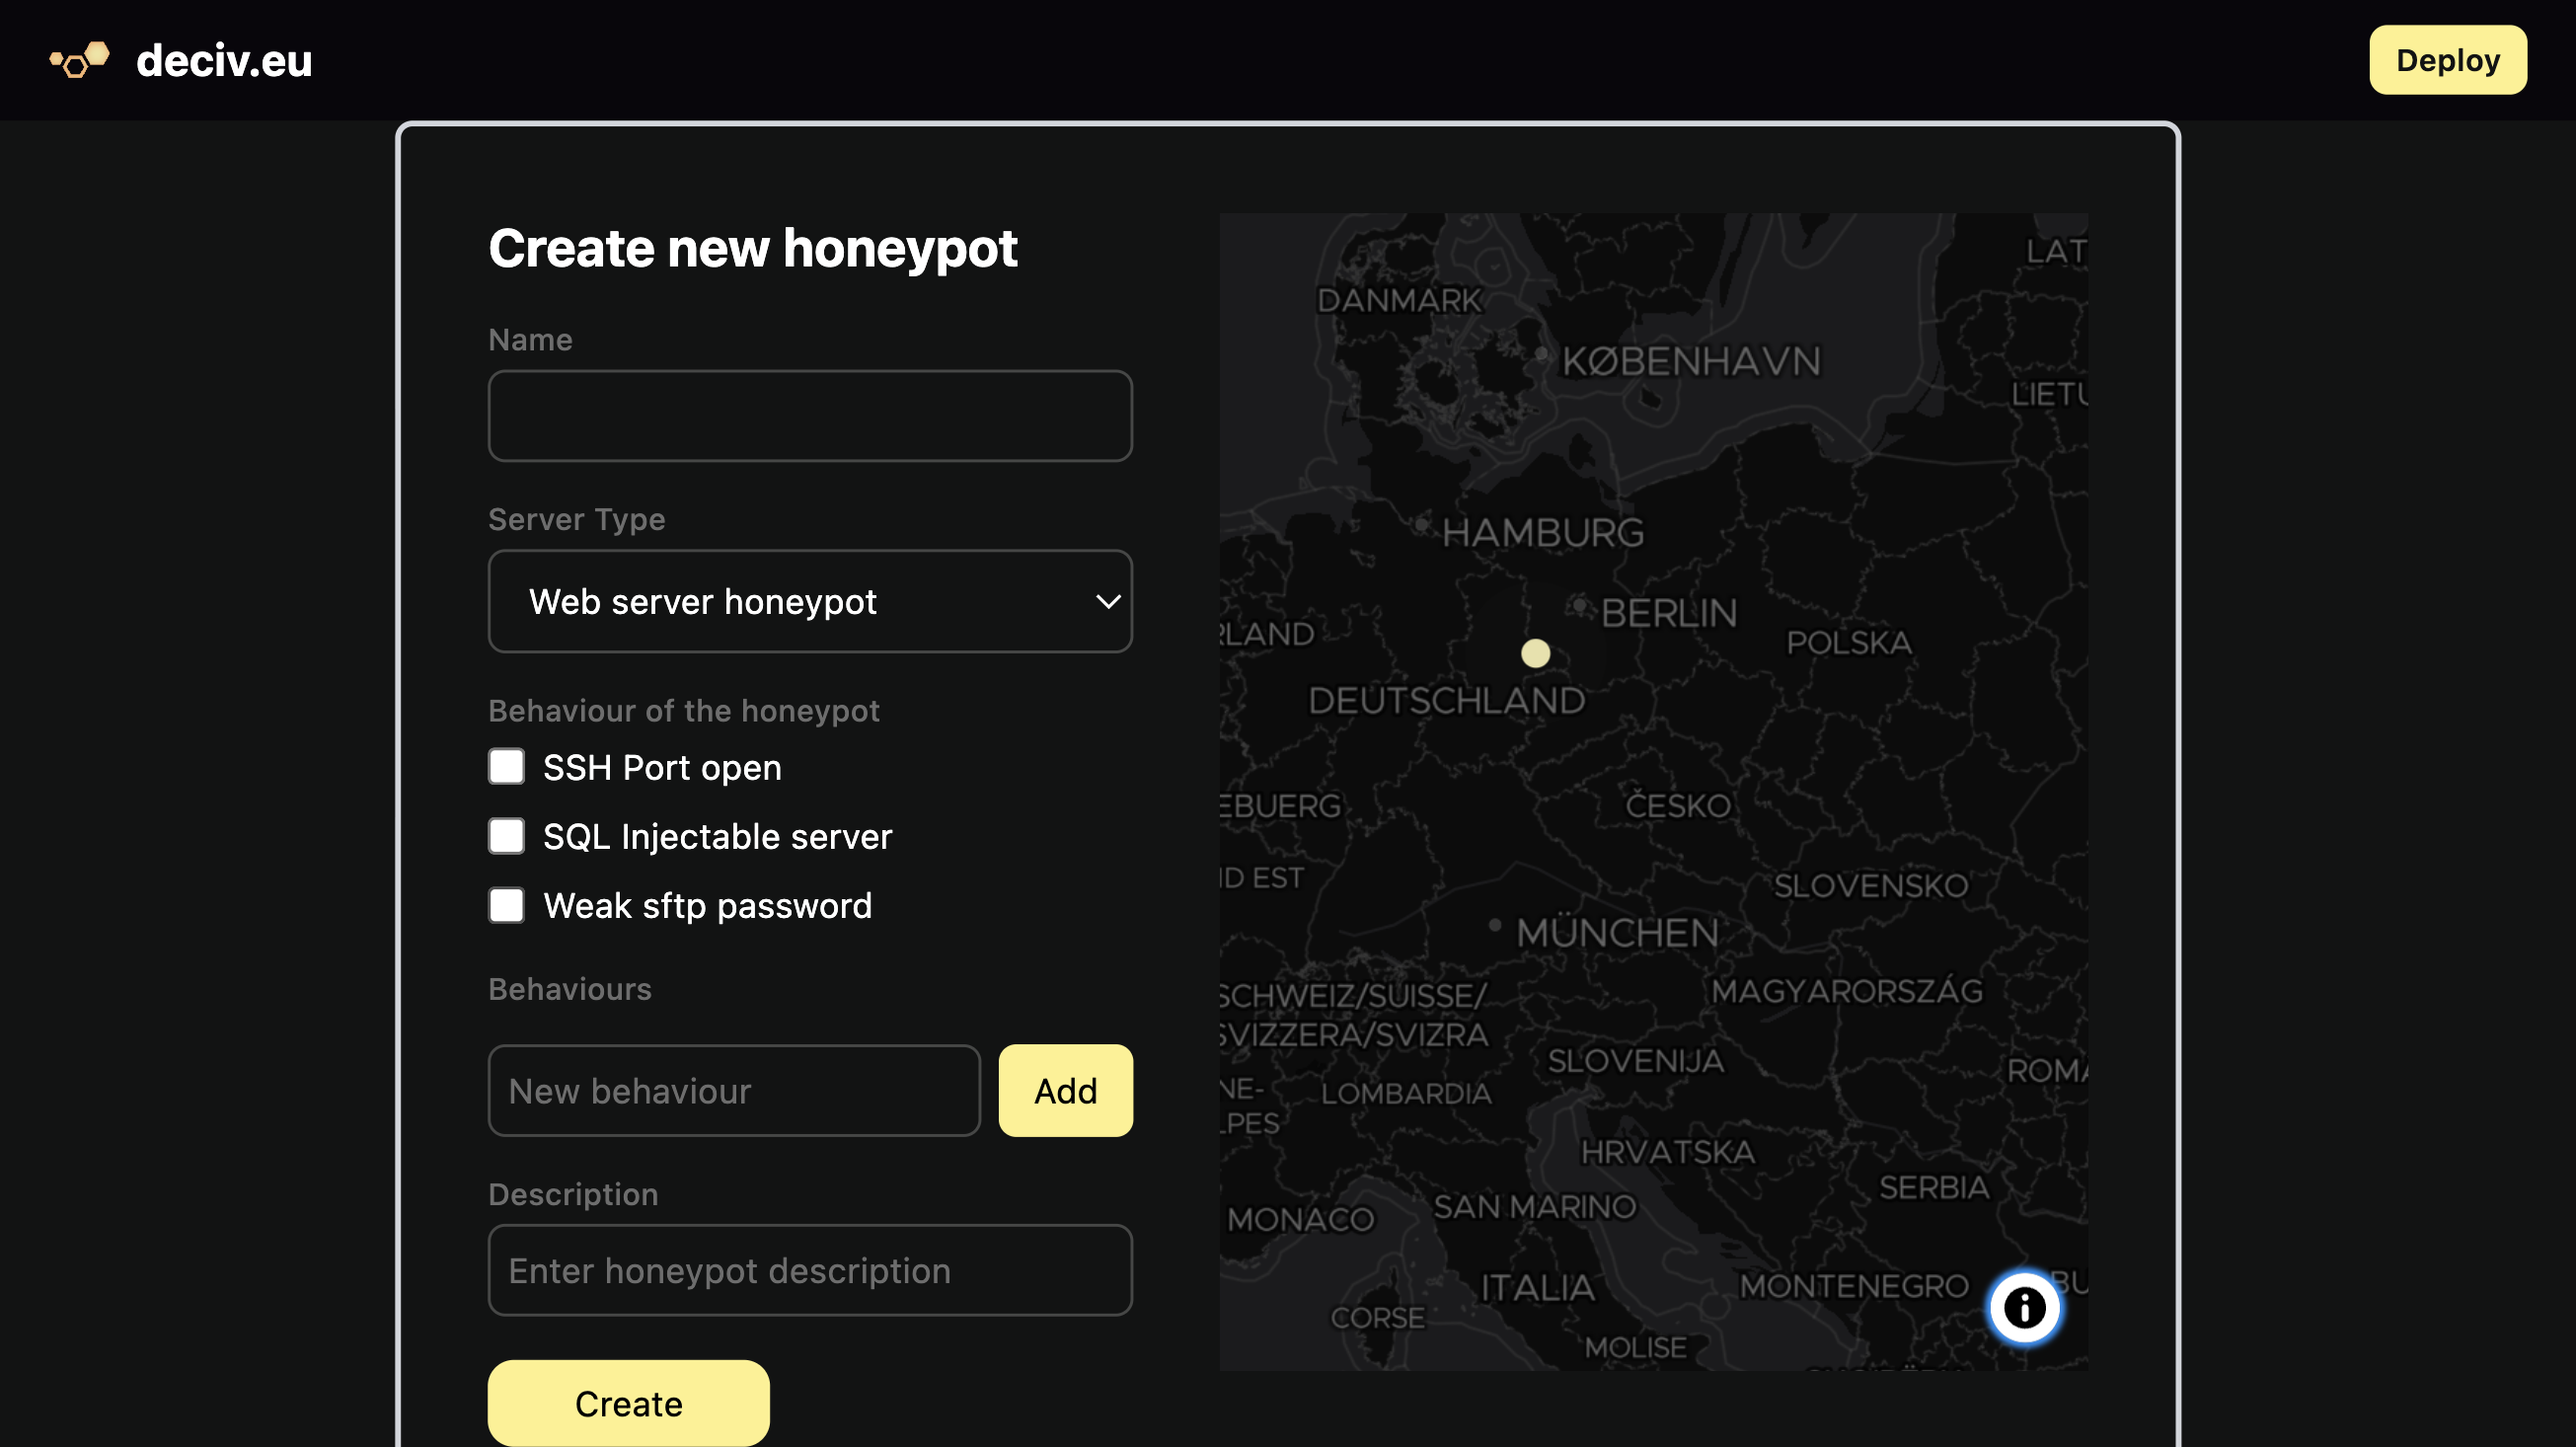Click the Create button
This screenshot has width=2576, height=1447.
pyautogui.click(x=627, y=1403)
